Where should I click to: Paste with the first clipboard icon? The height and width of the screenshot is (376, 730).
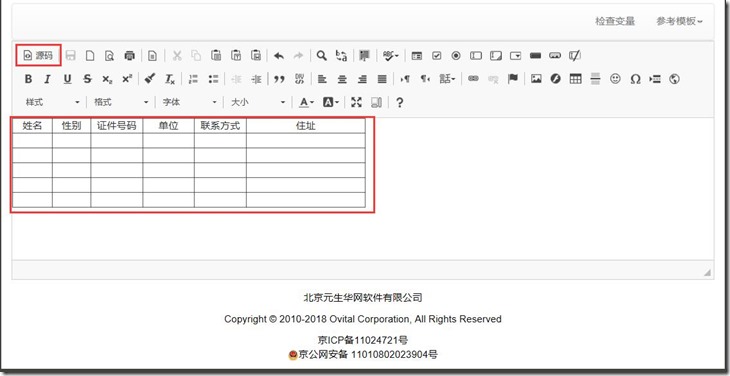[x=216, y=55]
